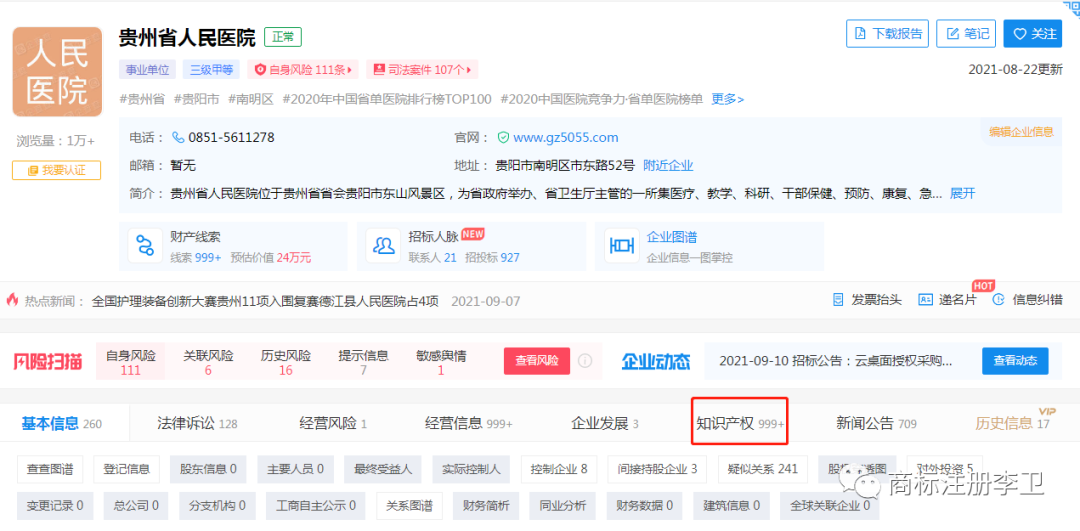This screenshot has height=531, width=1080.
Task: Select 敏感舆情 1 in risk scan
Action: pos(441,362)
